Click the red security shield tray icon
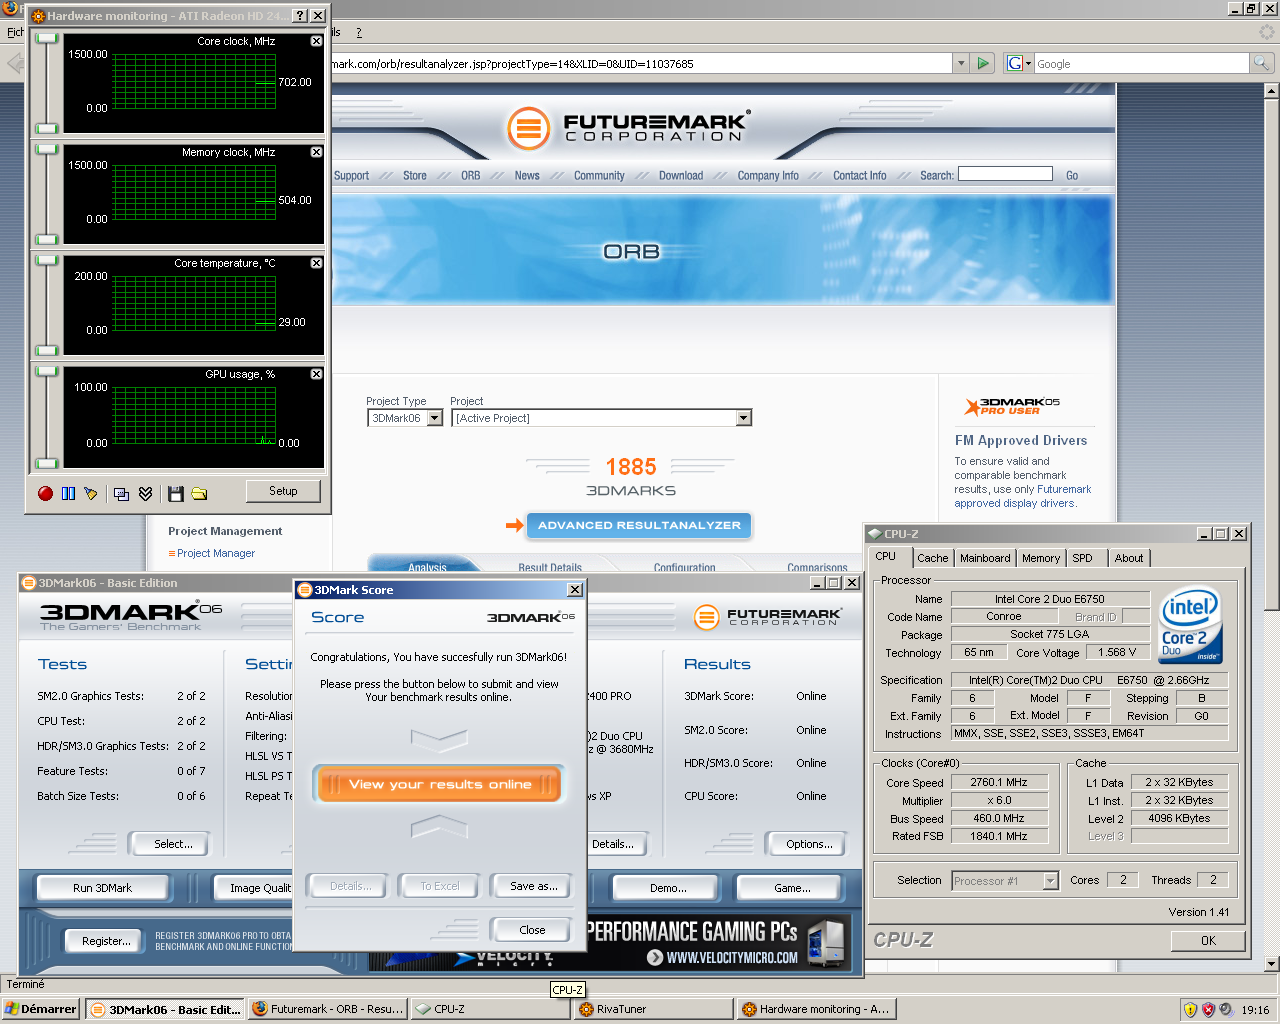This screenshot has height=1024, width=1280. click(x=1208, y=1010)
